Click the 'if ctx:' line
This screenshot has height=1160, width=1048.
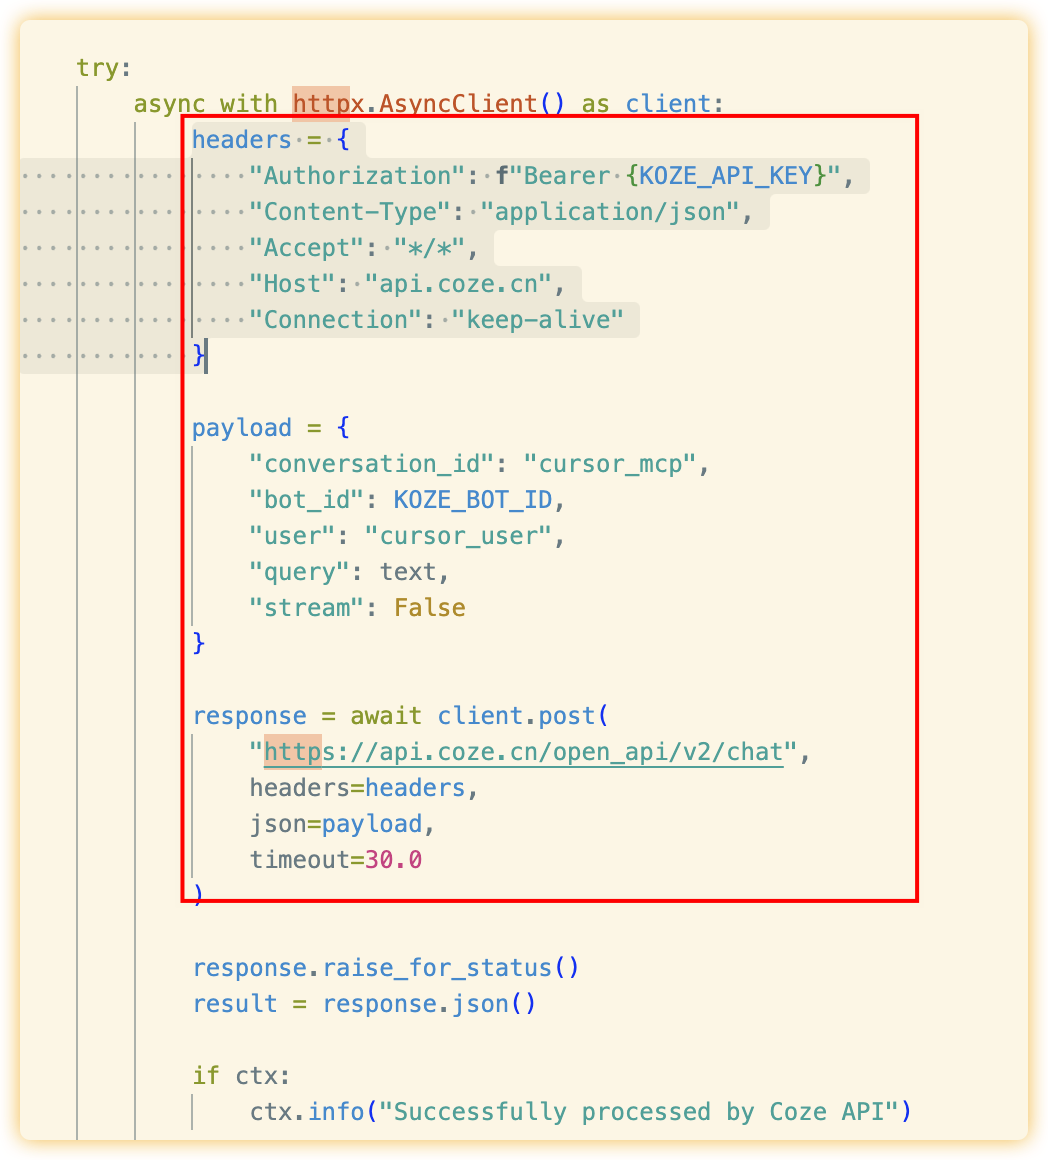tap(241, 1076)
